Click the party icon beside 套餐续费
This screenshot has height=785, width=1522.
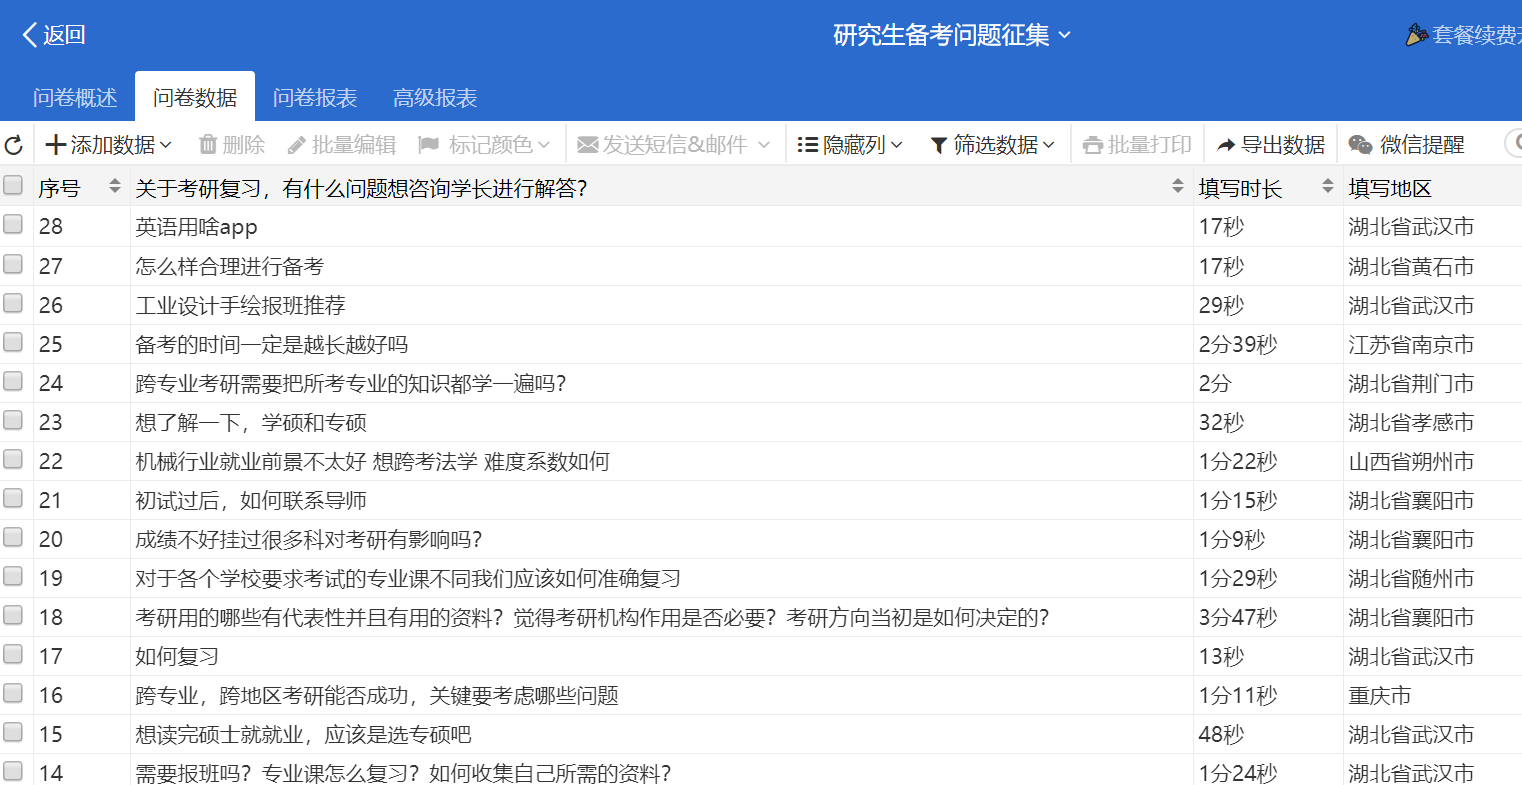point(1416,35)
